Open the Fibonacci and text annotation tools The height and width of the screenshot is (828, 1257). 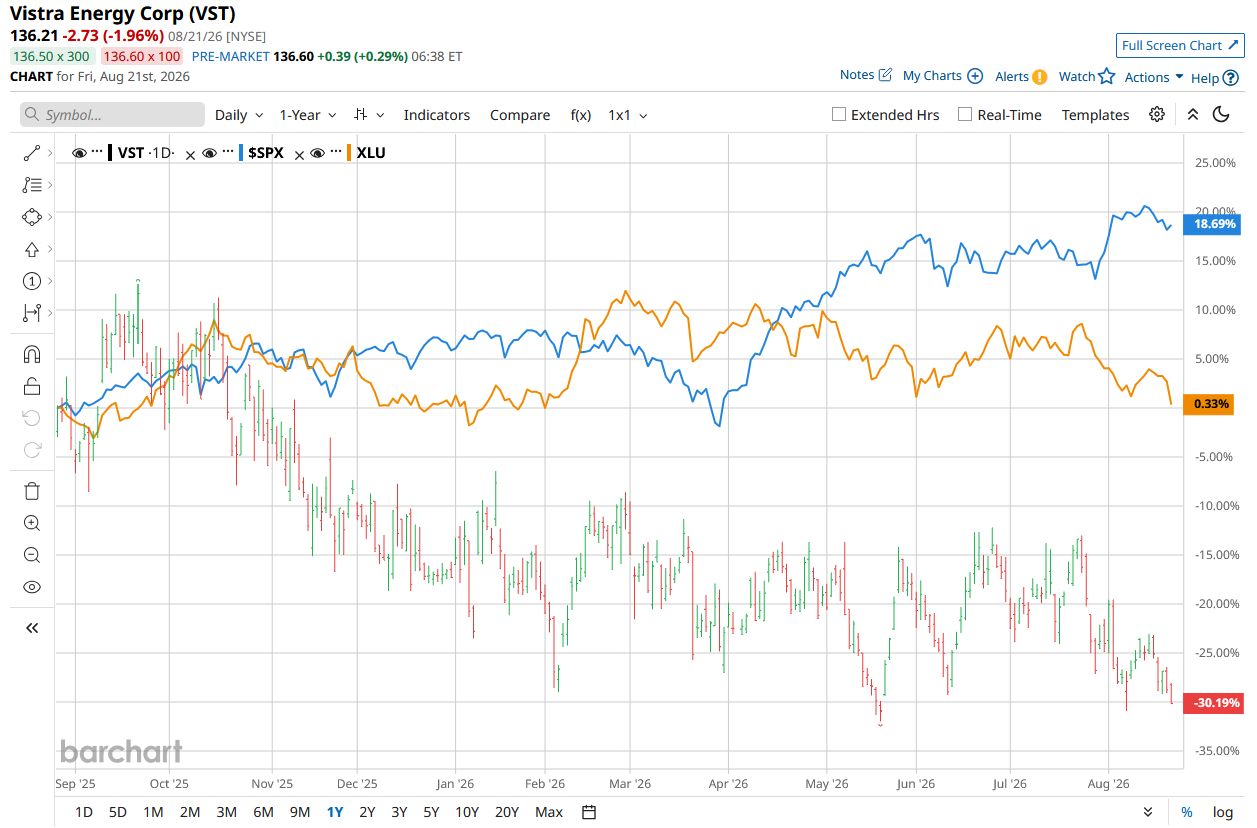pyautogui.click(x=31, y=185)
